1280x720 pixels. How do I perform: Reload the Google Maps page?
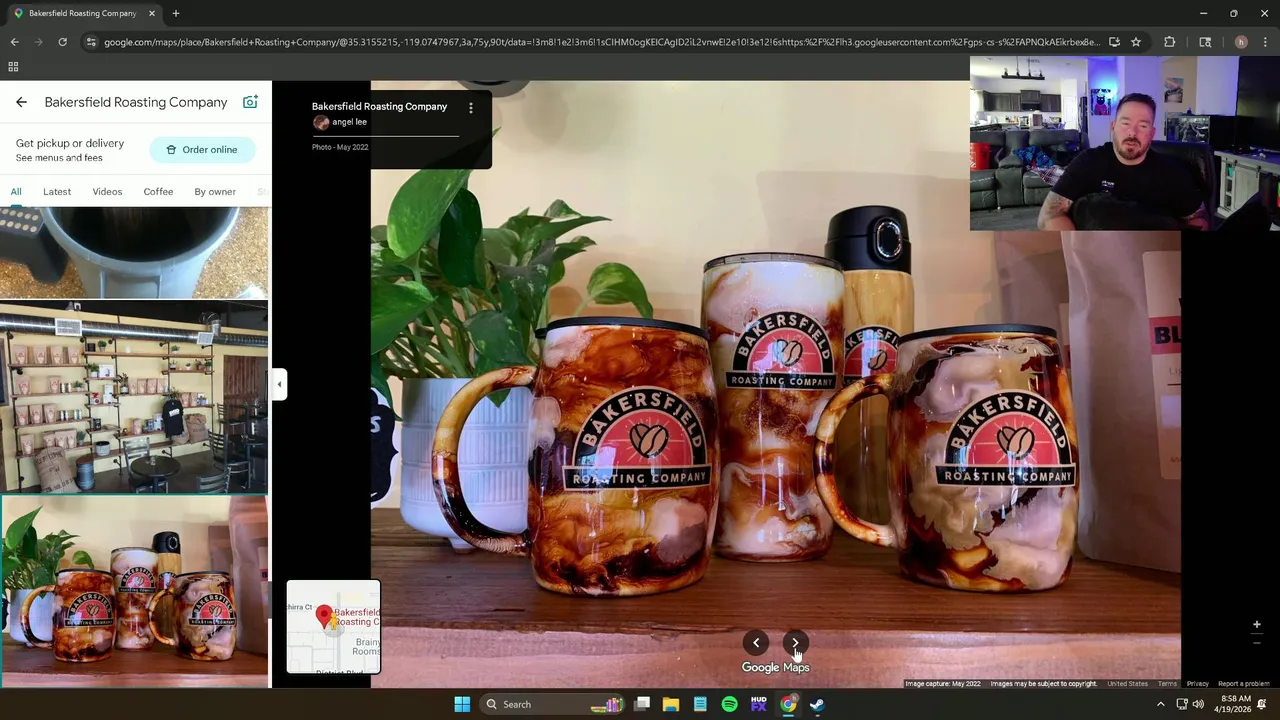(62, 42)
